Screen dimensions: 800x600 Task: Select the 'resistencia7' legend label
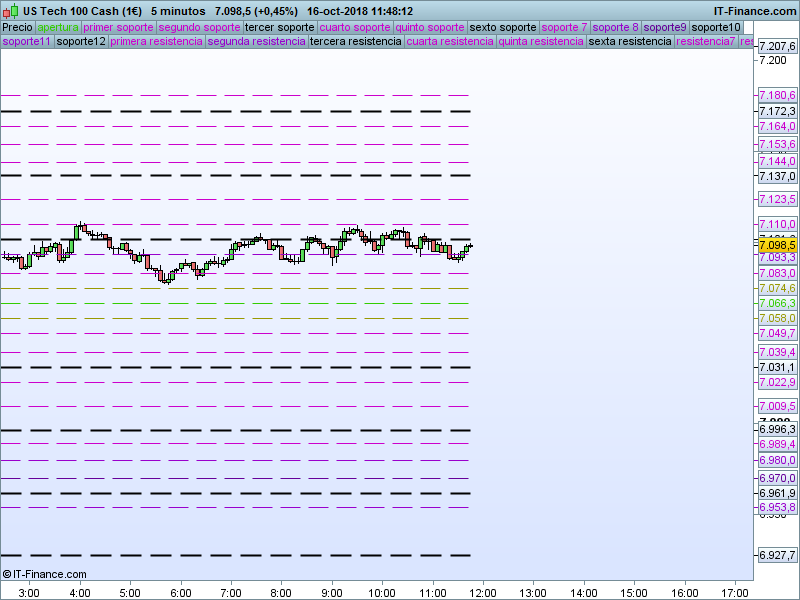click(x=706, y=41)
